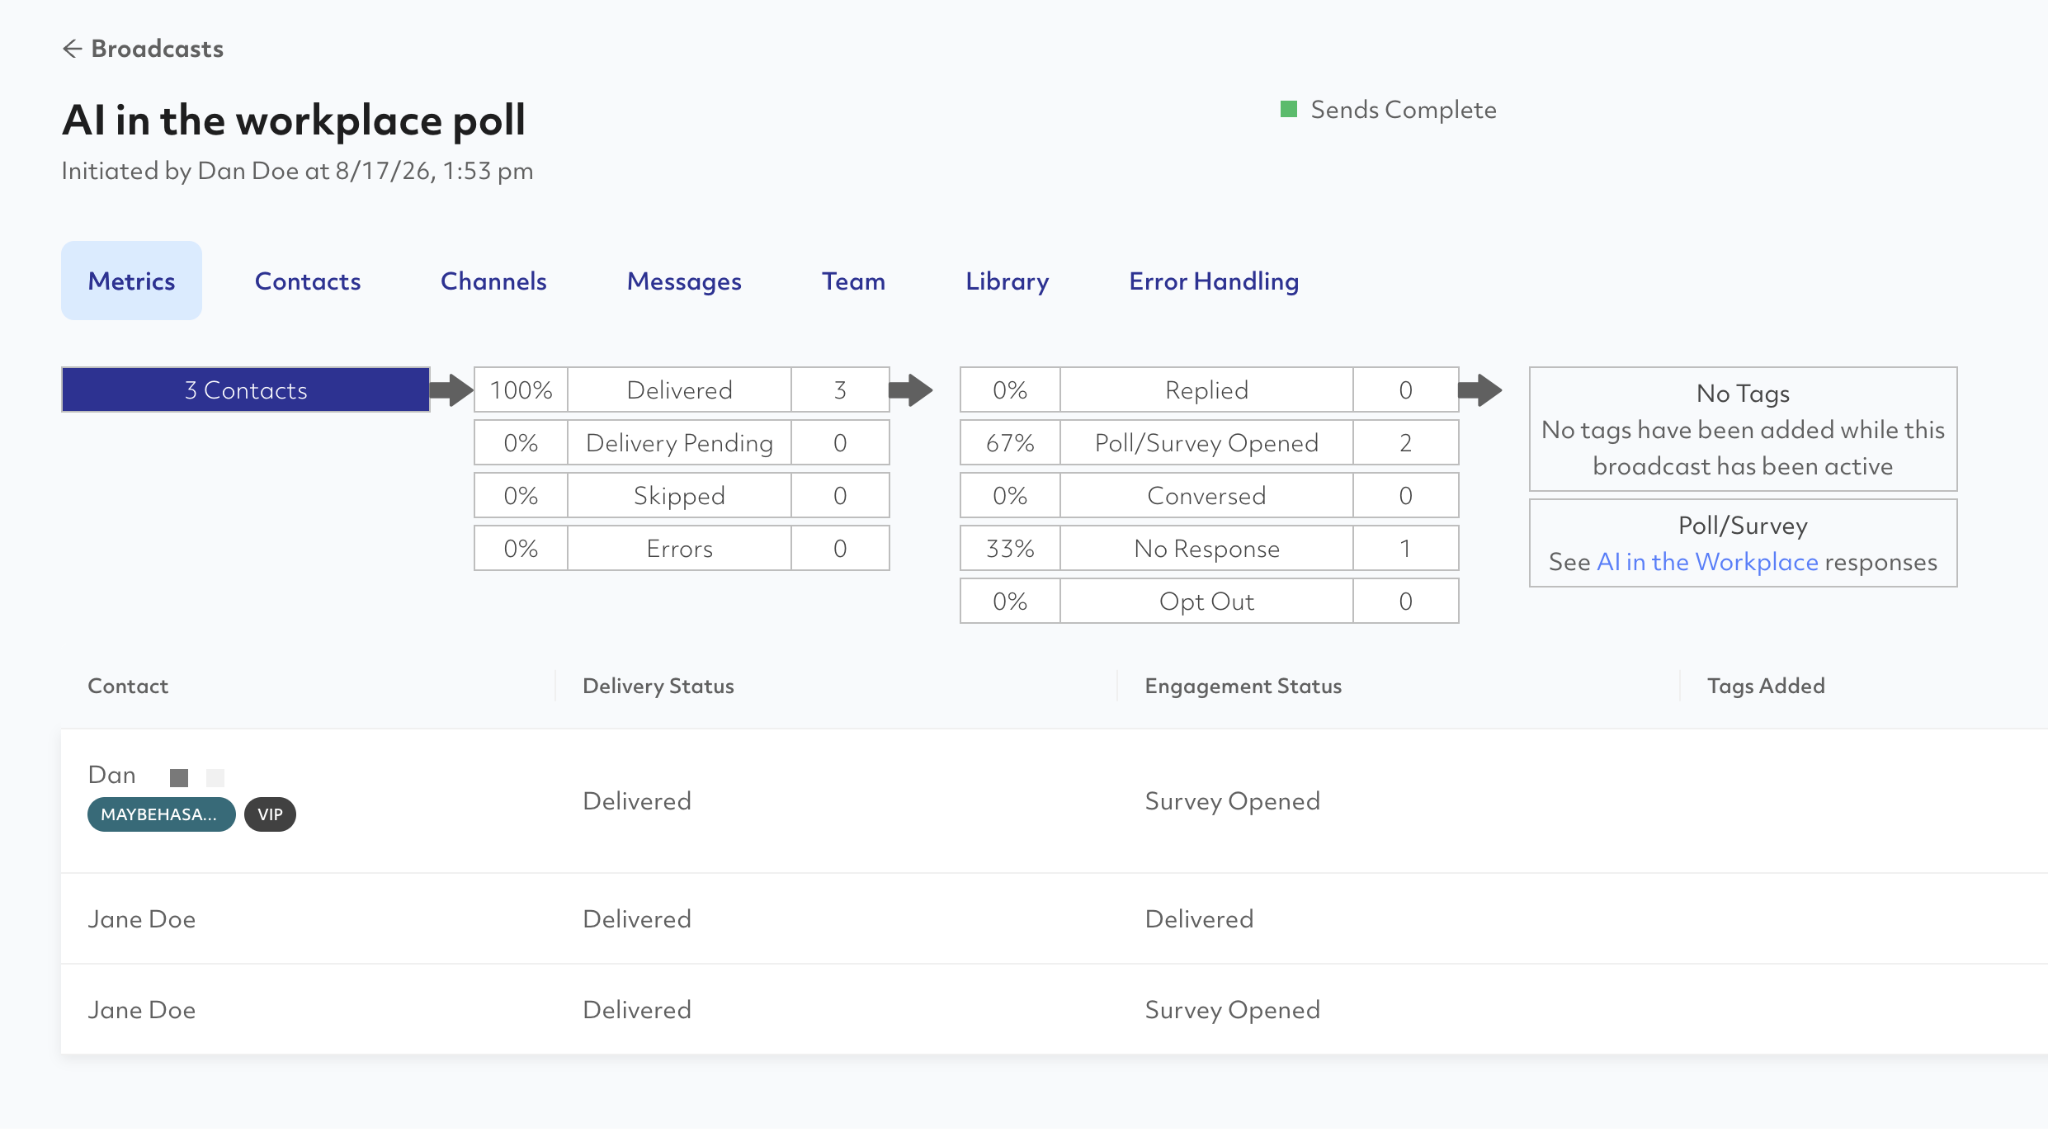2048x1129 pixels.
Task: Click the arrow after the 3 Contacts bar
Action: coord(451,390)
